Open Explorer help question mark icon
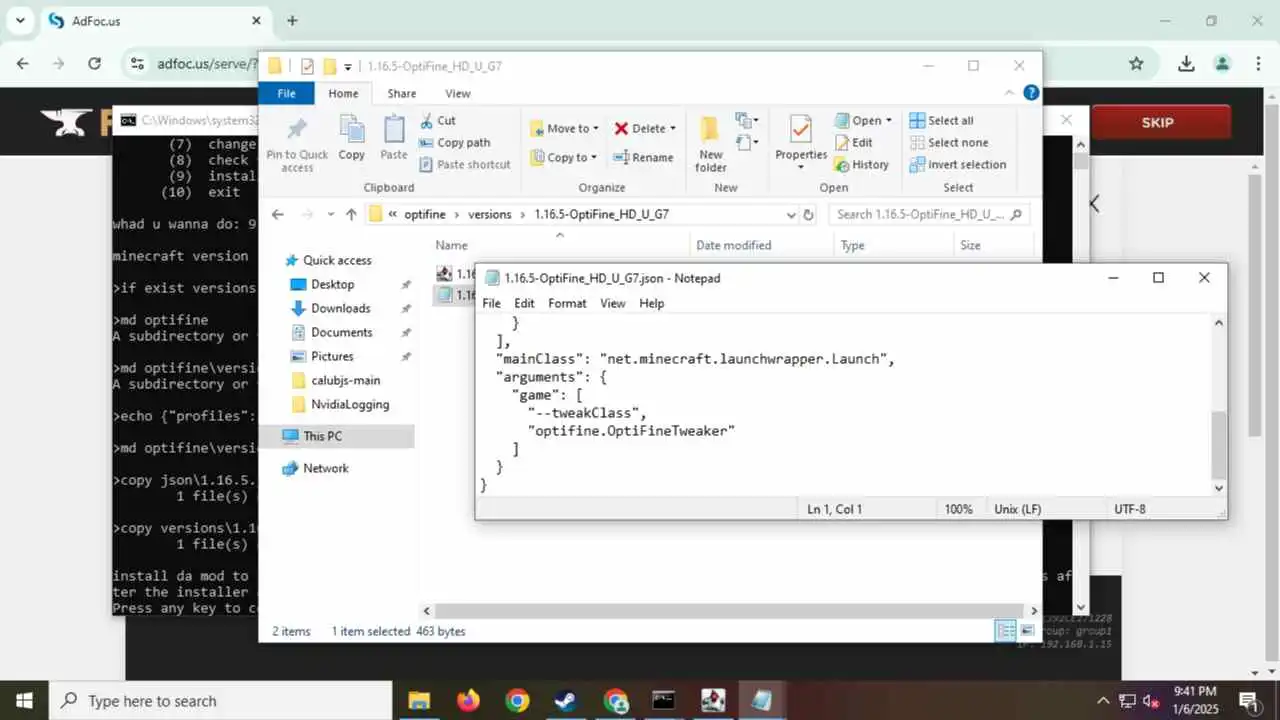Screen dimensions: 1280x720 pos(1032,93)
